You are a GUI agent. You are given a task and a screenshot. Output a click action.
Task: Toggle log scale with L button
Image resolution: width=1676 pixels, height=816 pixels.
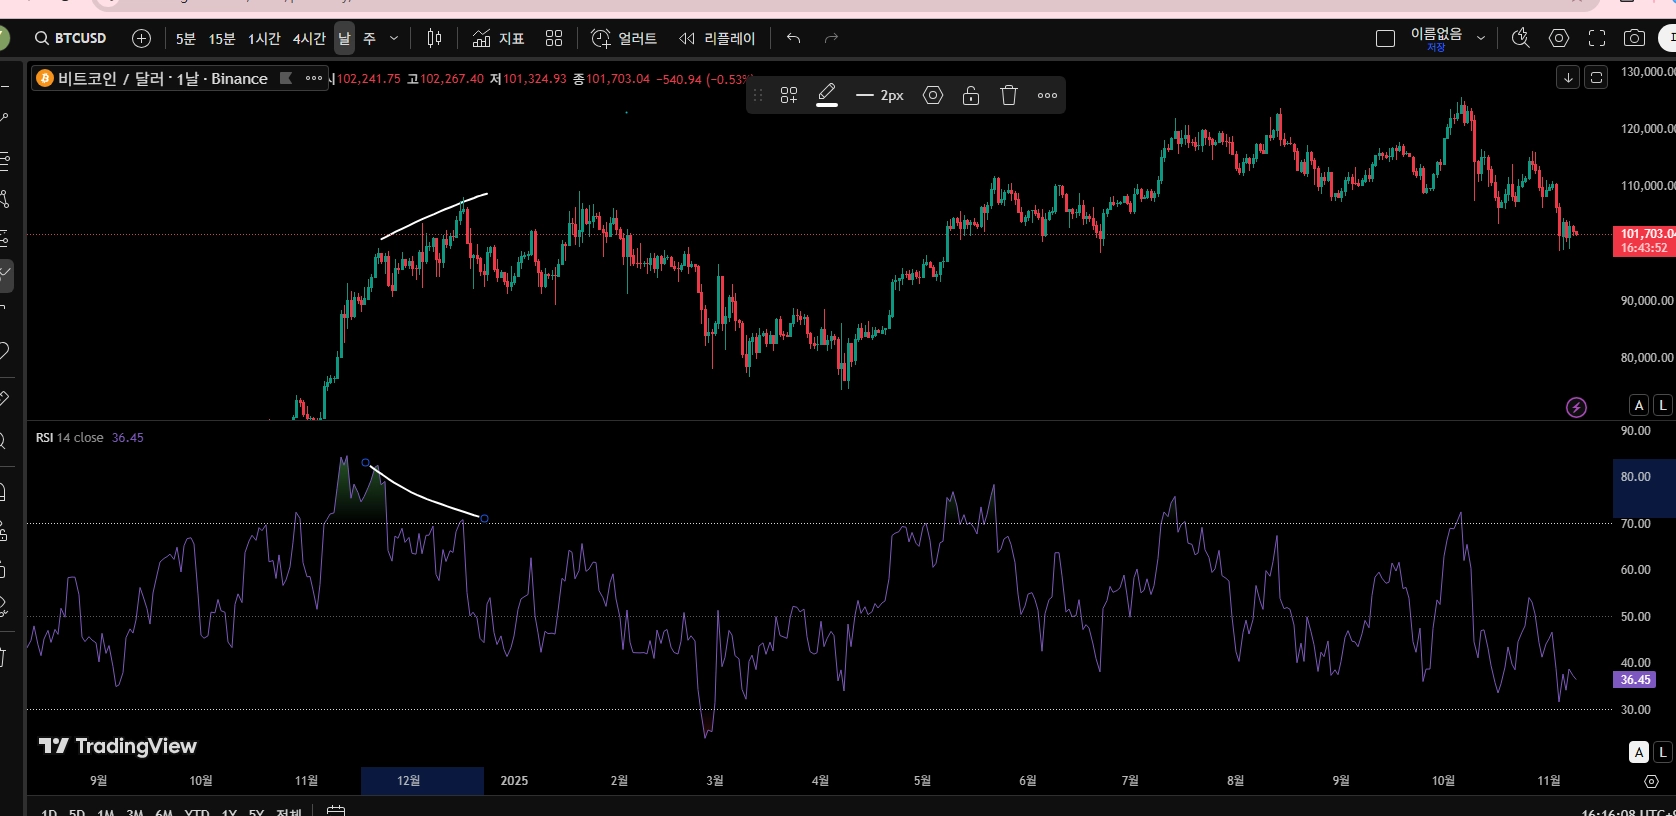tap(1663, 405)
